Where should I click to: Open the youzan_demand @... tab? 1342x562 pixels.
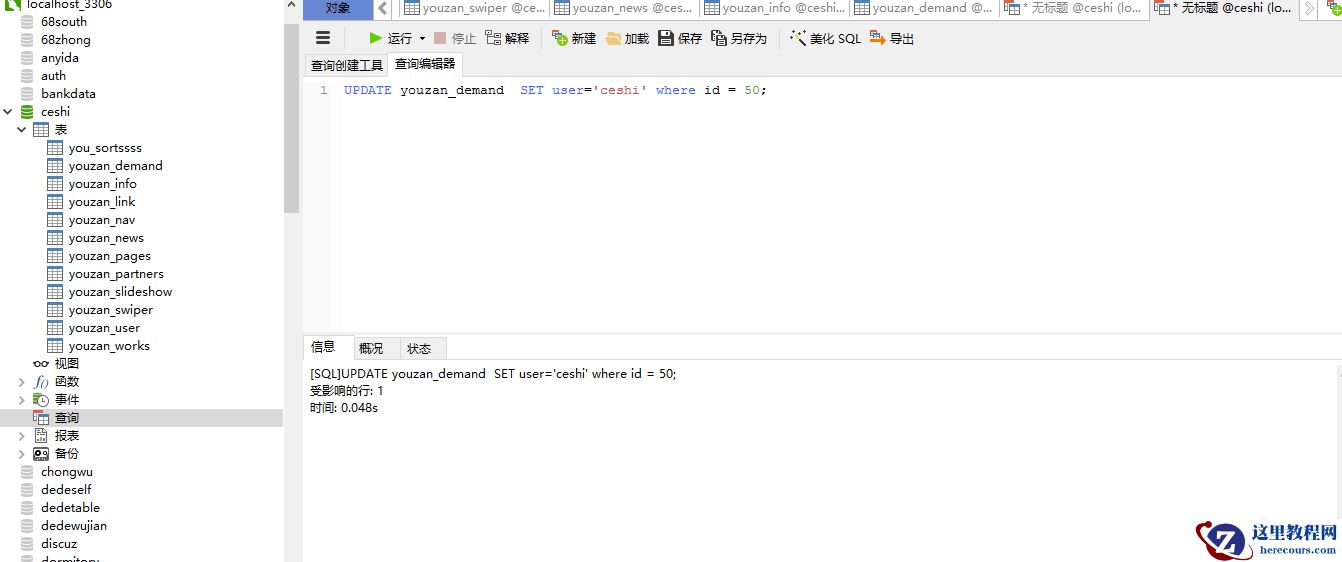924,9
